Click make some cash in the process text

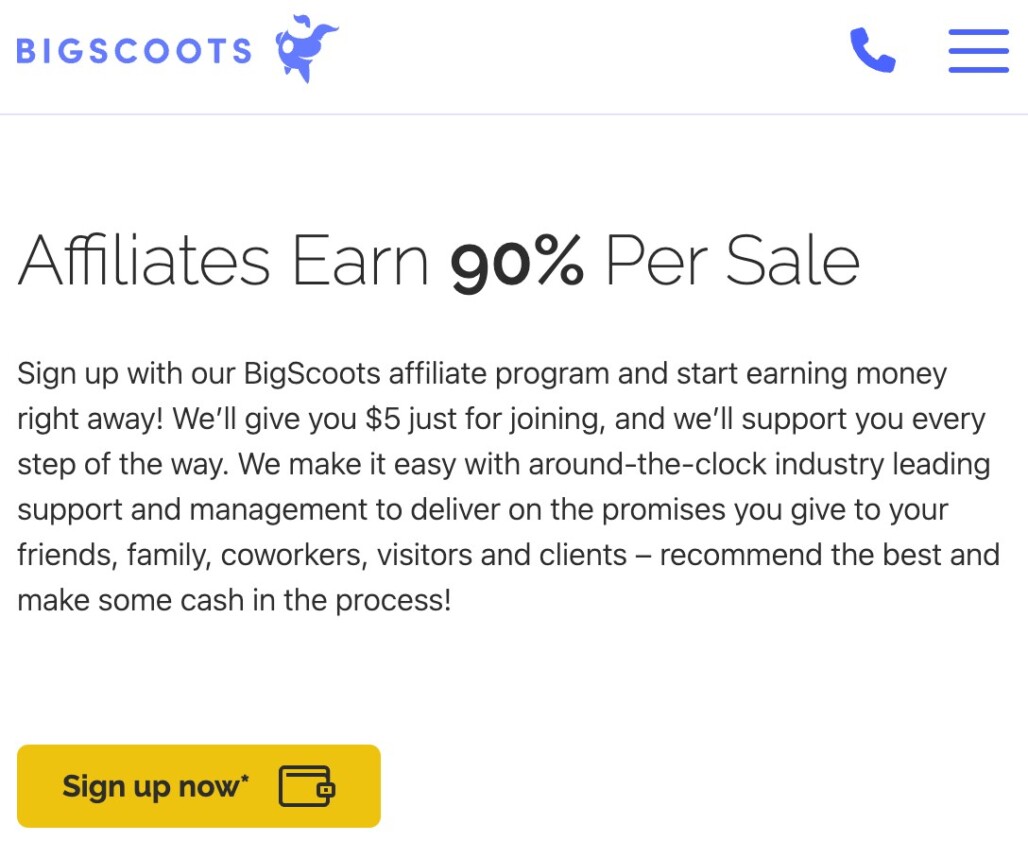234,600
